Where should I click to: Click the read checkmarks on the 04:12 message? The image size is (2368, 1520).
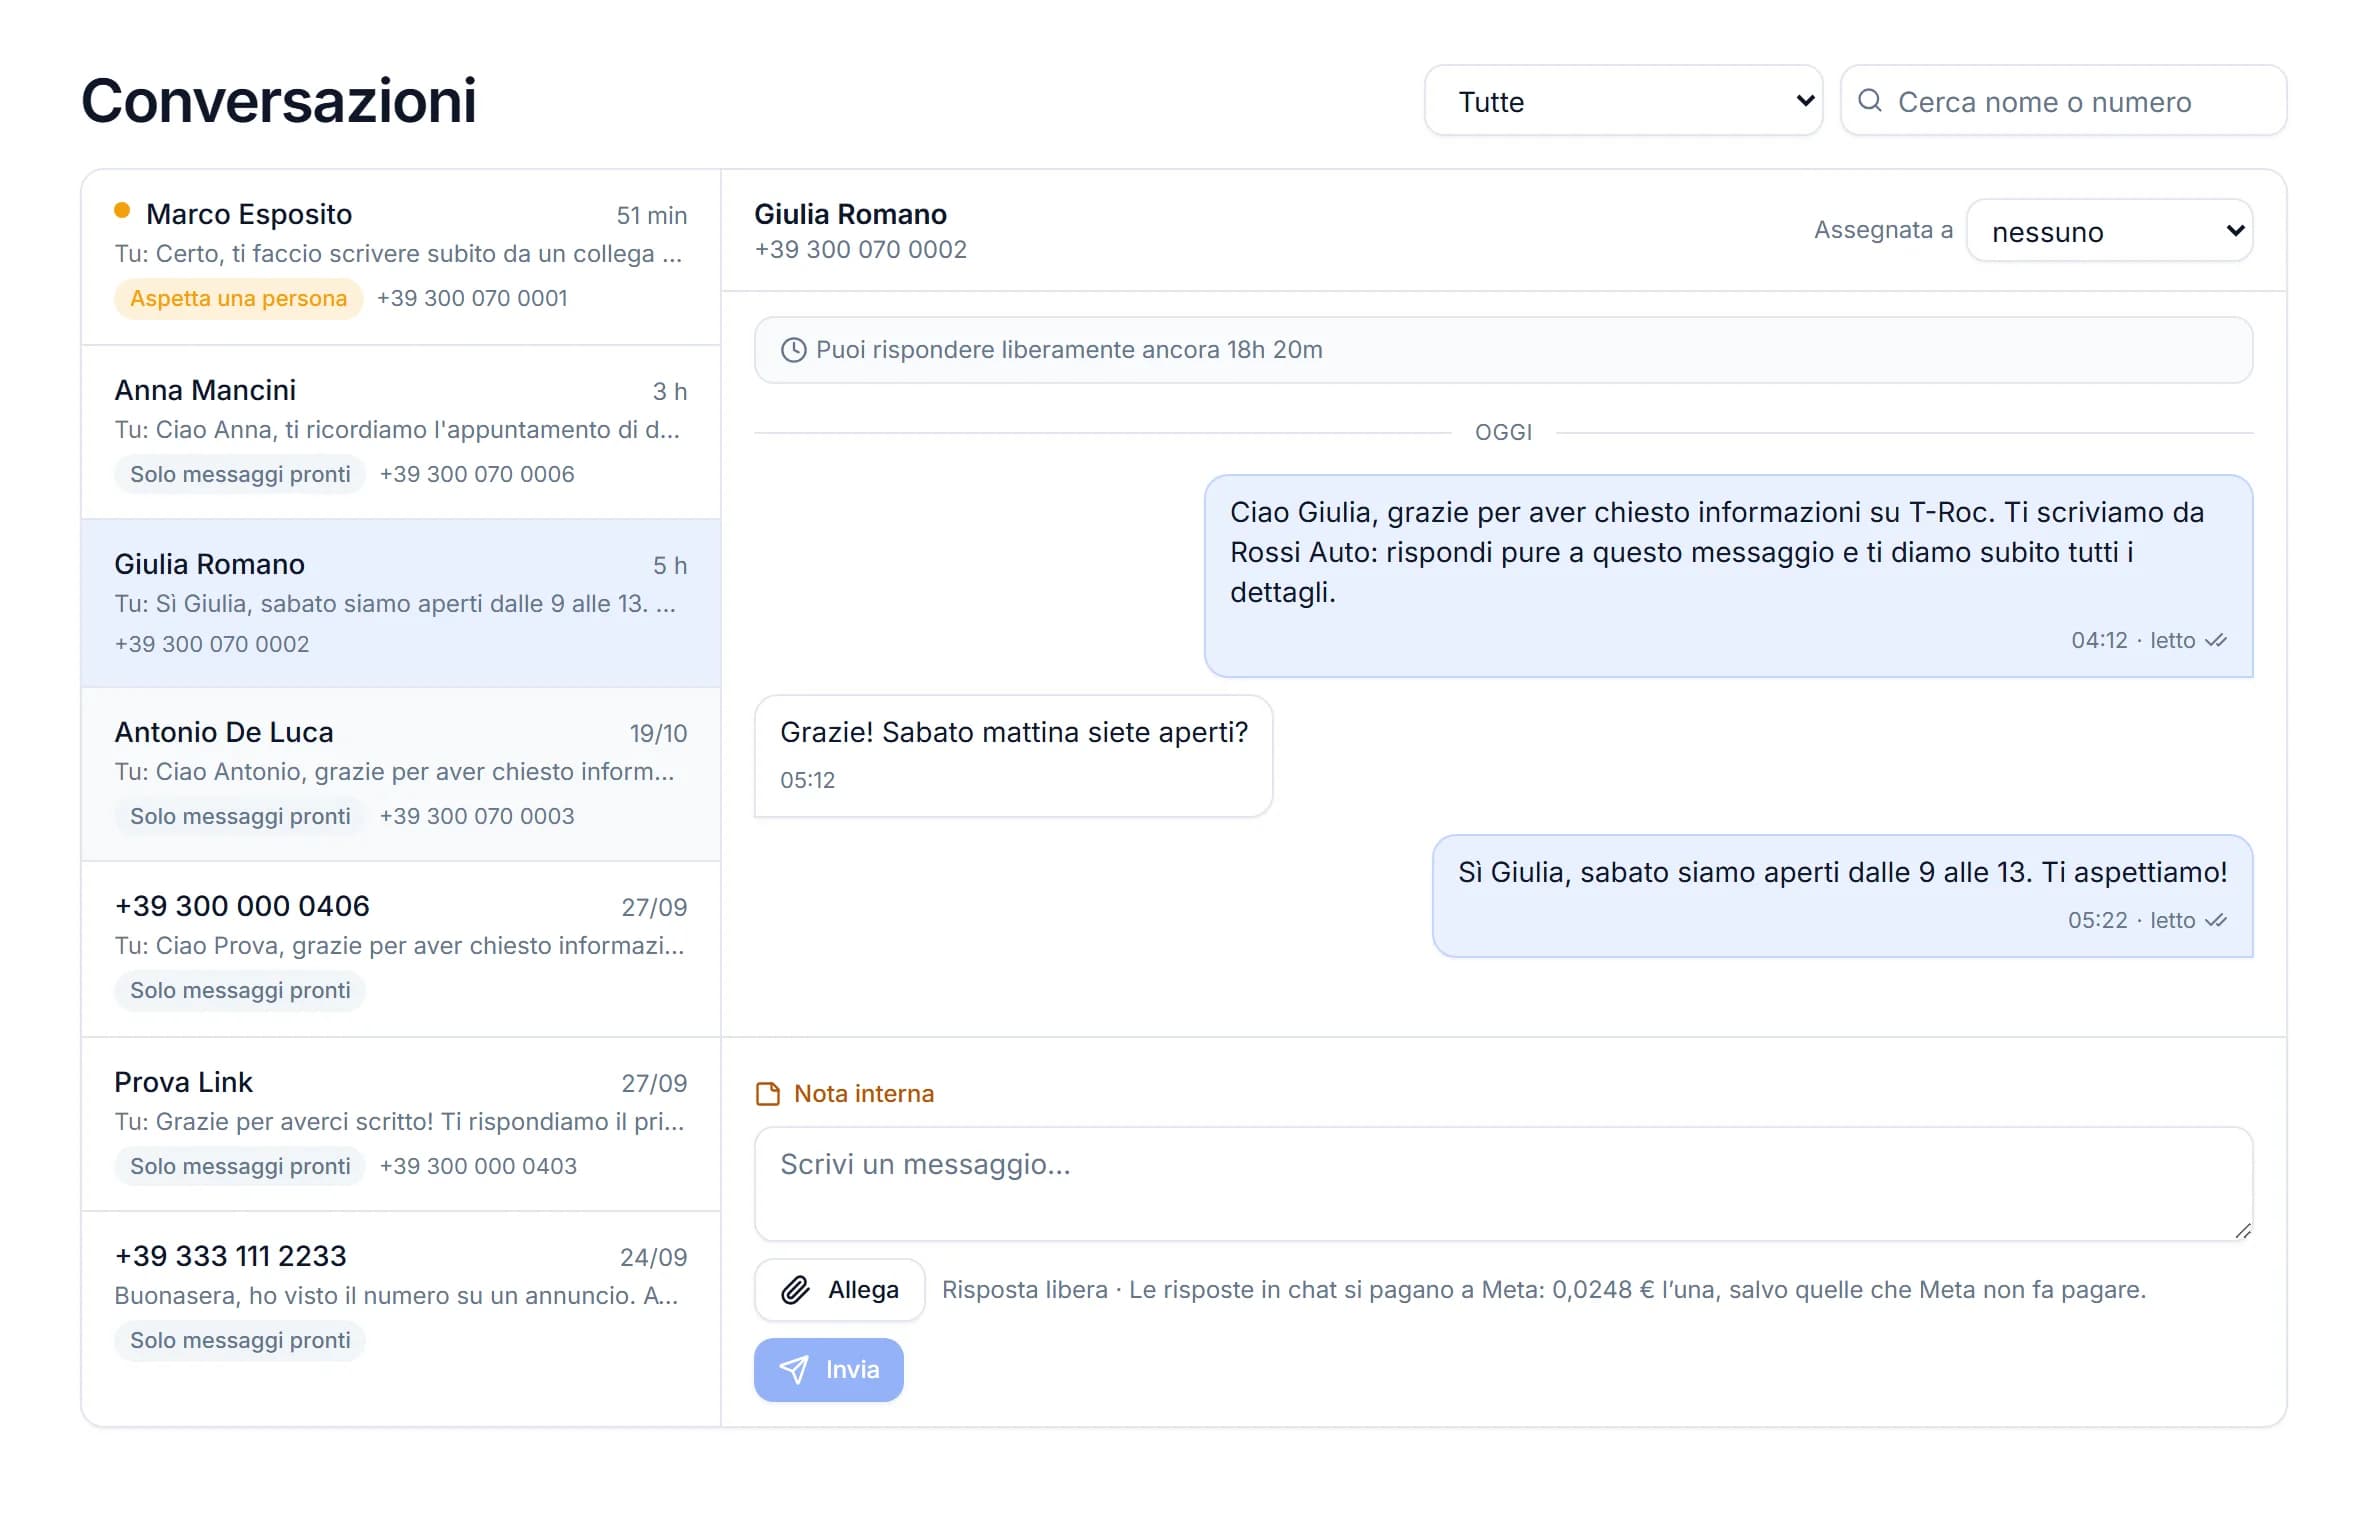coord(2215,641)
